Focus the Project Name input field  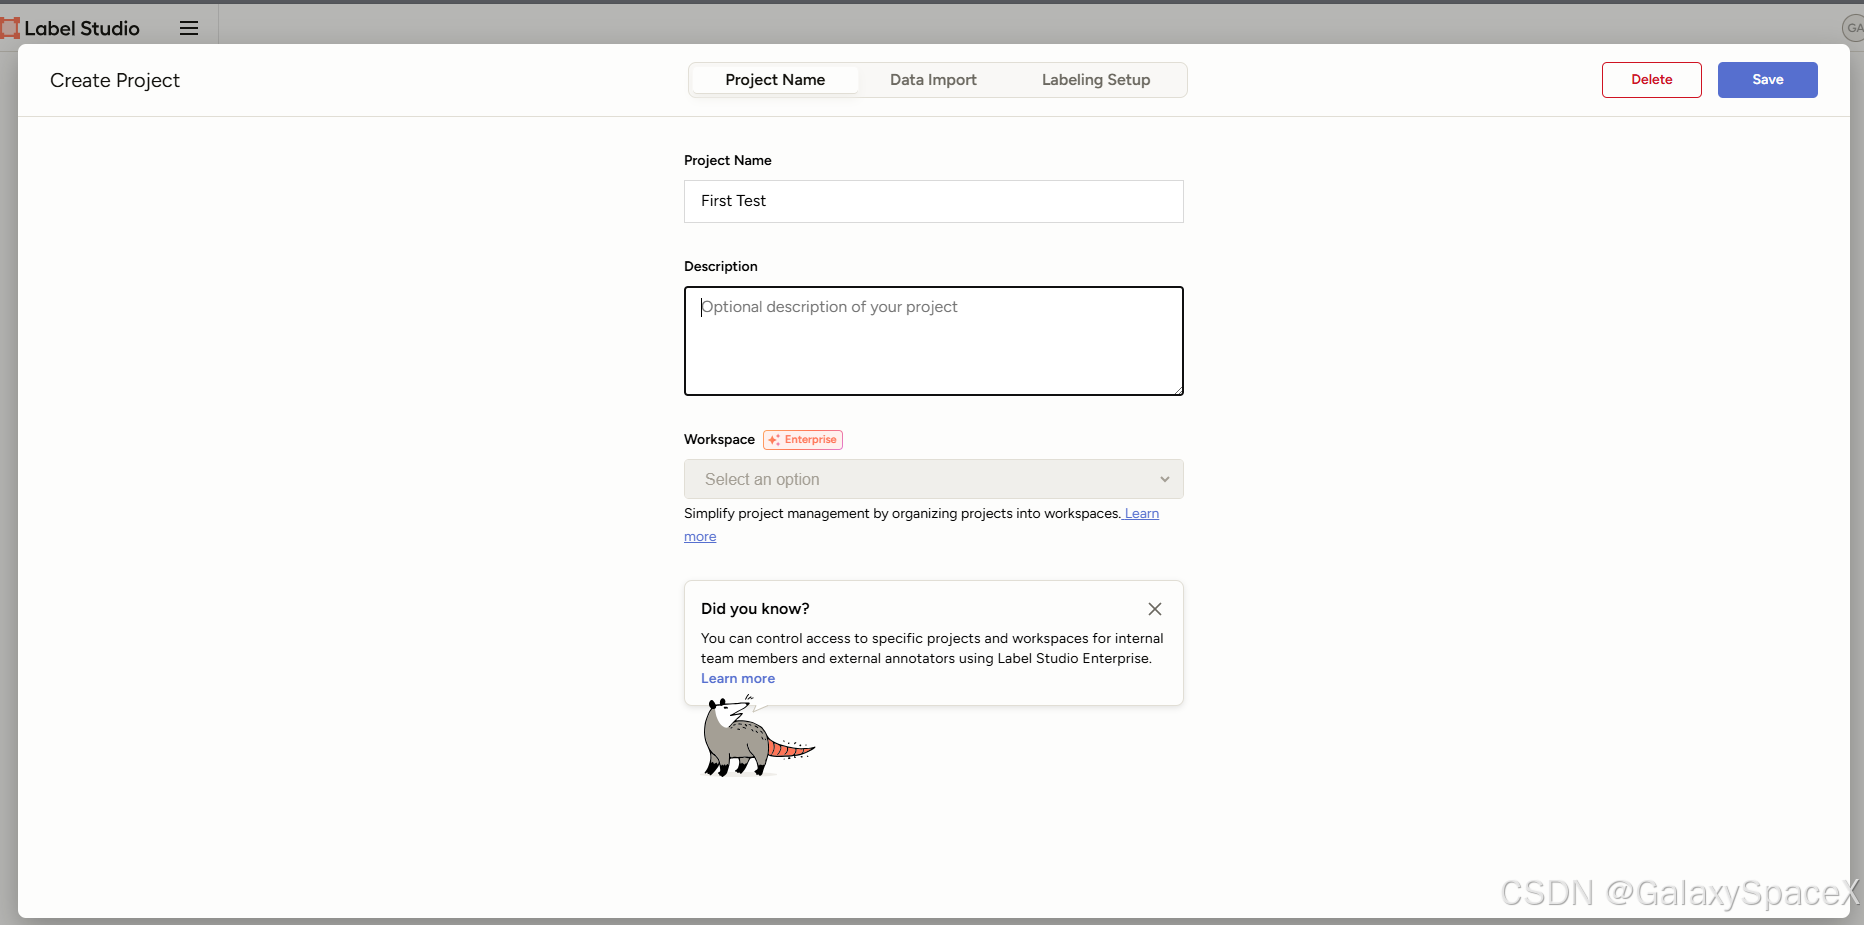[x=934, y=201]
